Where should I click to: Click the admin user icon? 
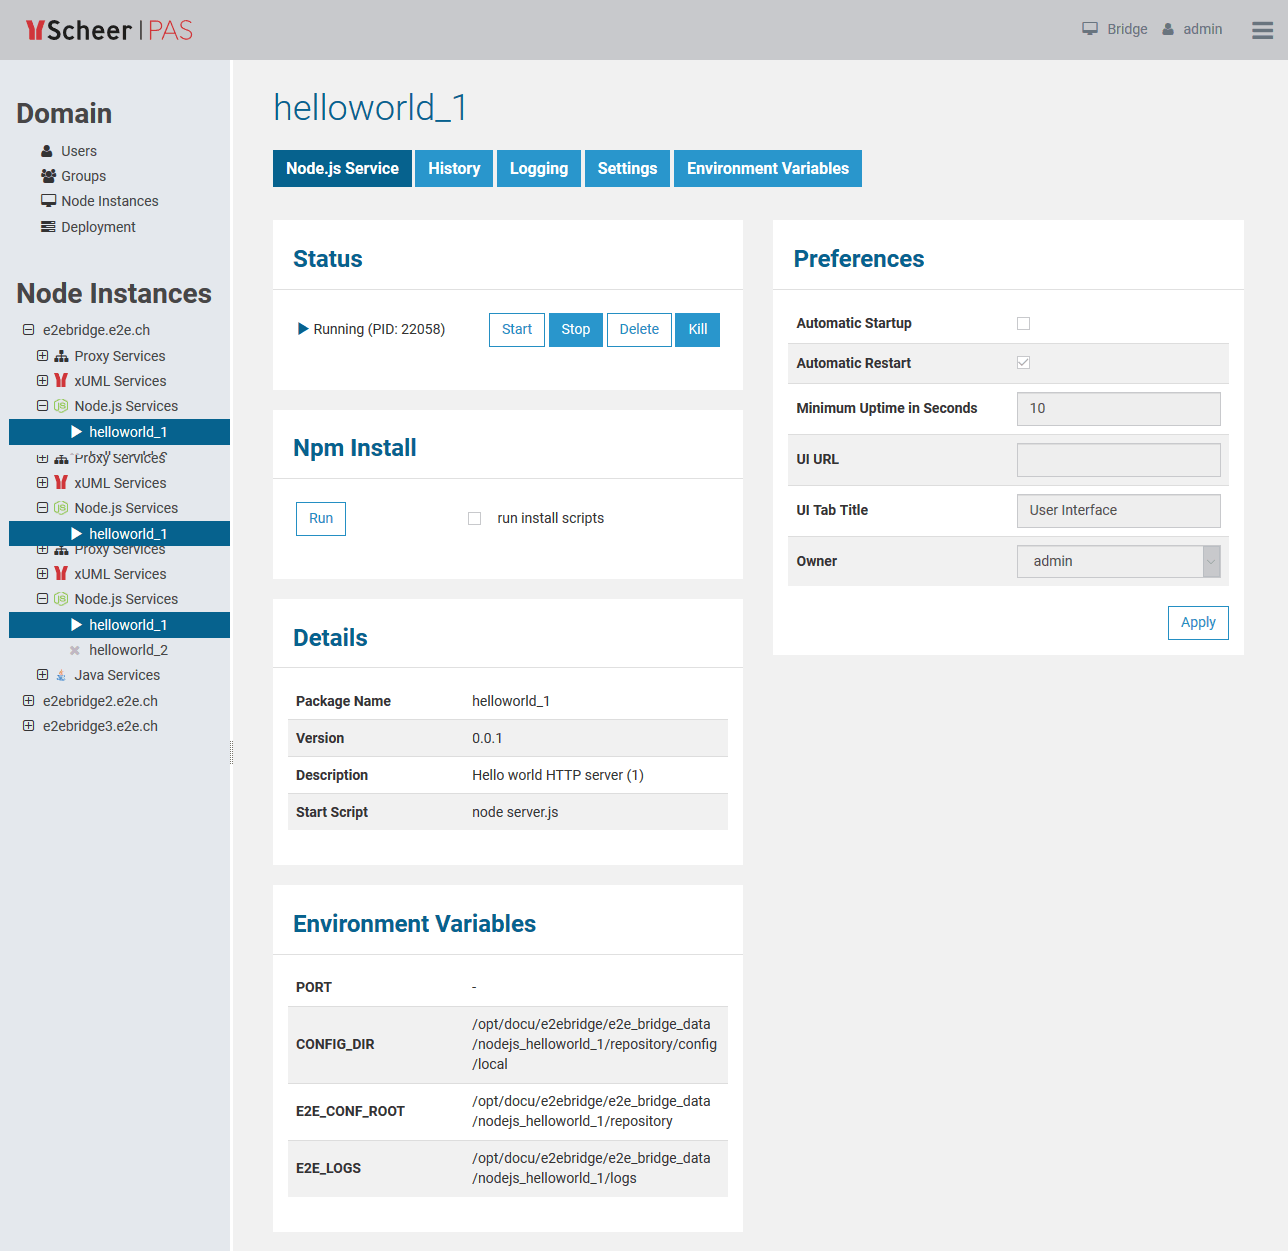1168,29
